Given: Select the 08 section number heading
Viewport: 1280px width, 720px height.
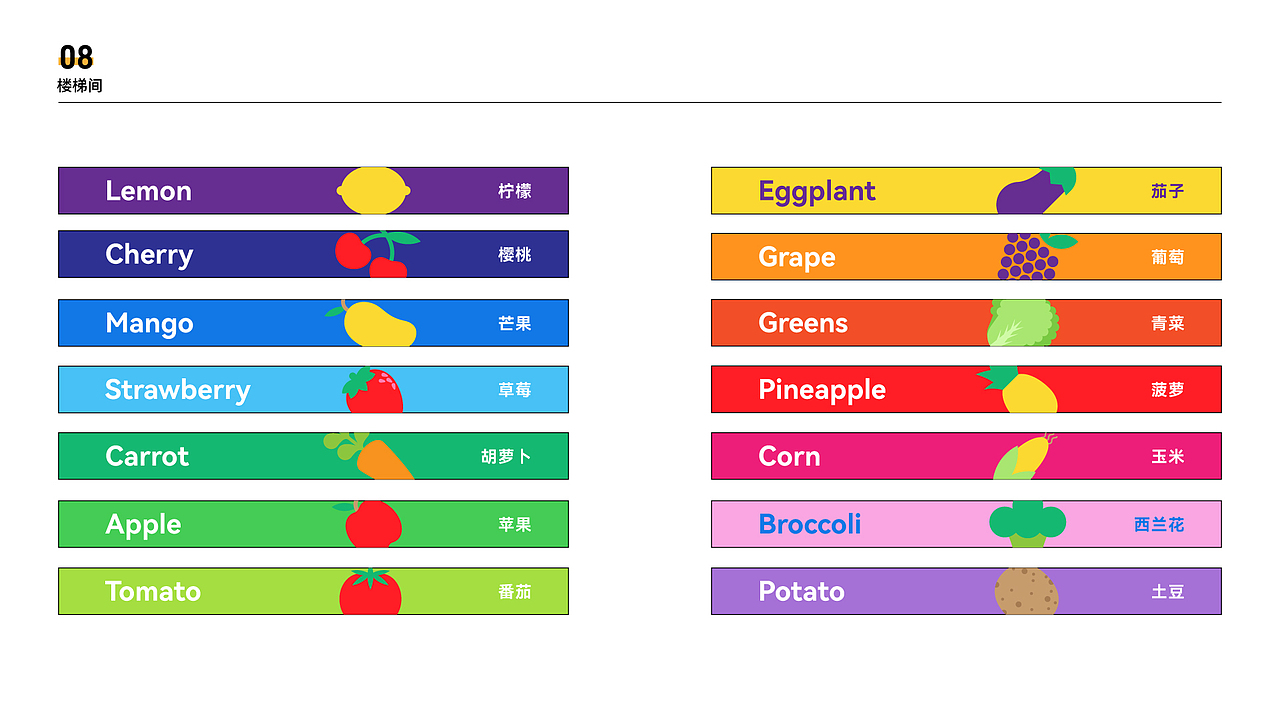Looking at the screenshot, I should click(x=76, y=57).
